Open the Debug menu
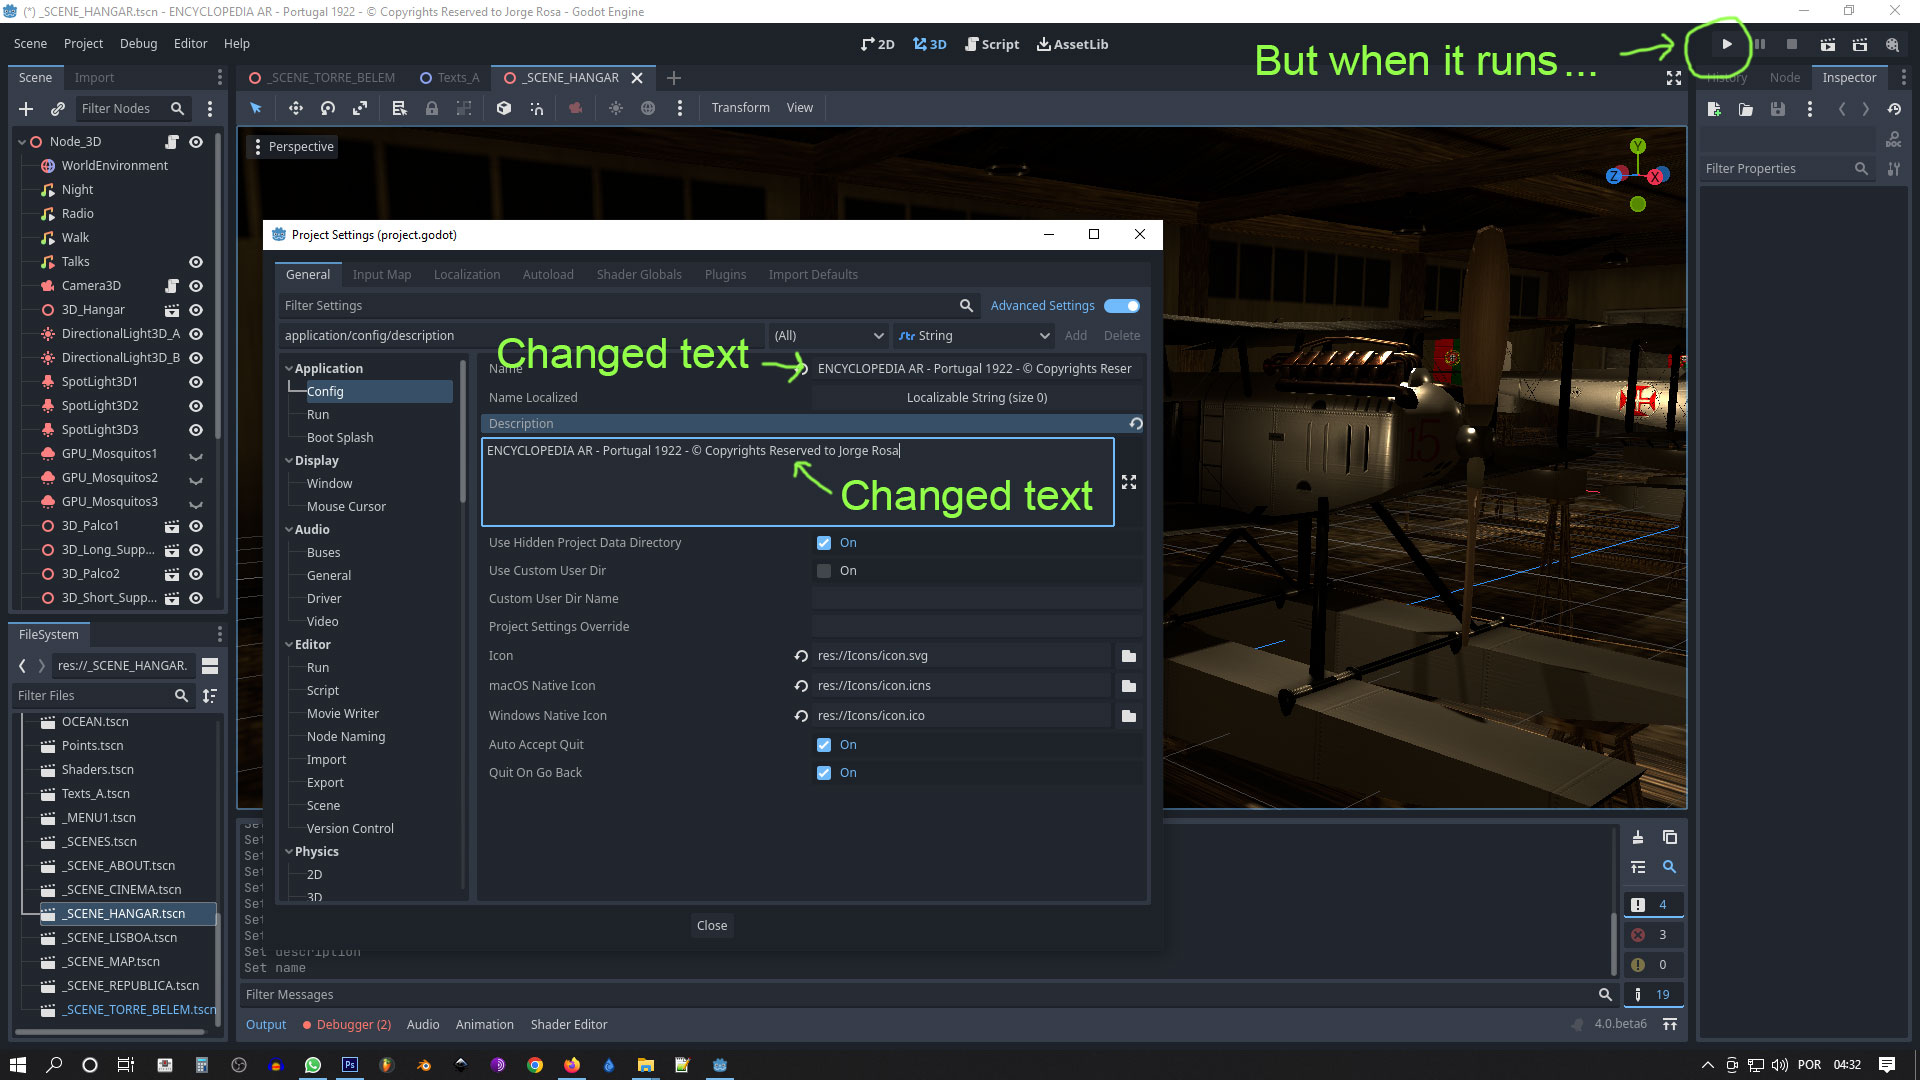Viewport: 1920px width, 1080px height. coord(138,43)
